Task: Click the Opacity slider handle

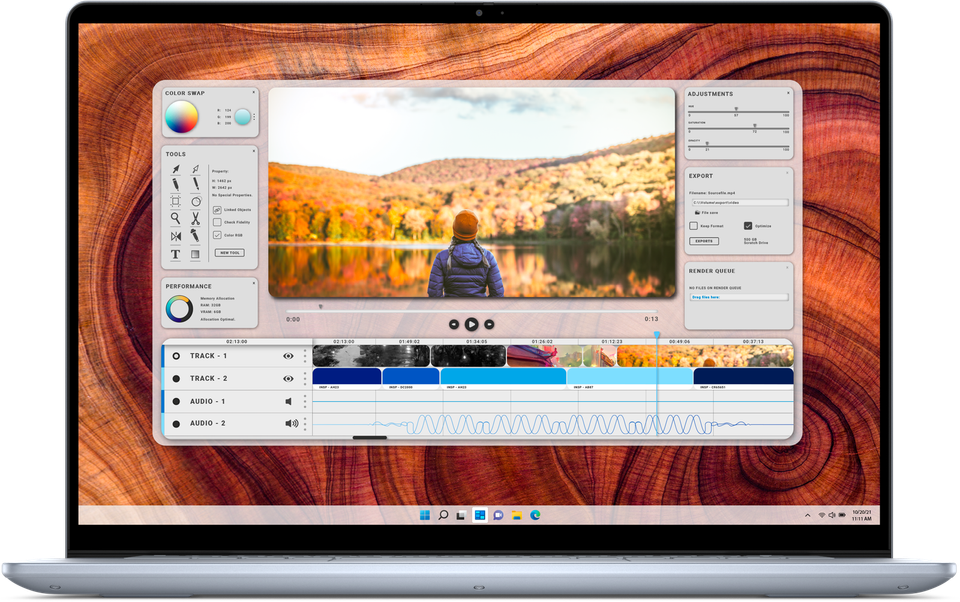Action: tap(707, 144)
